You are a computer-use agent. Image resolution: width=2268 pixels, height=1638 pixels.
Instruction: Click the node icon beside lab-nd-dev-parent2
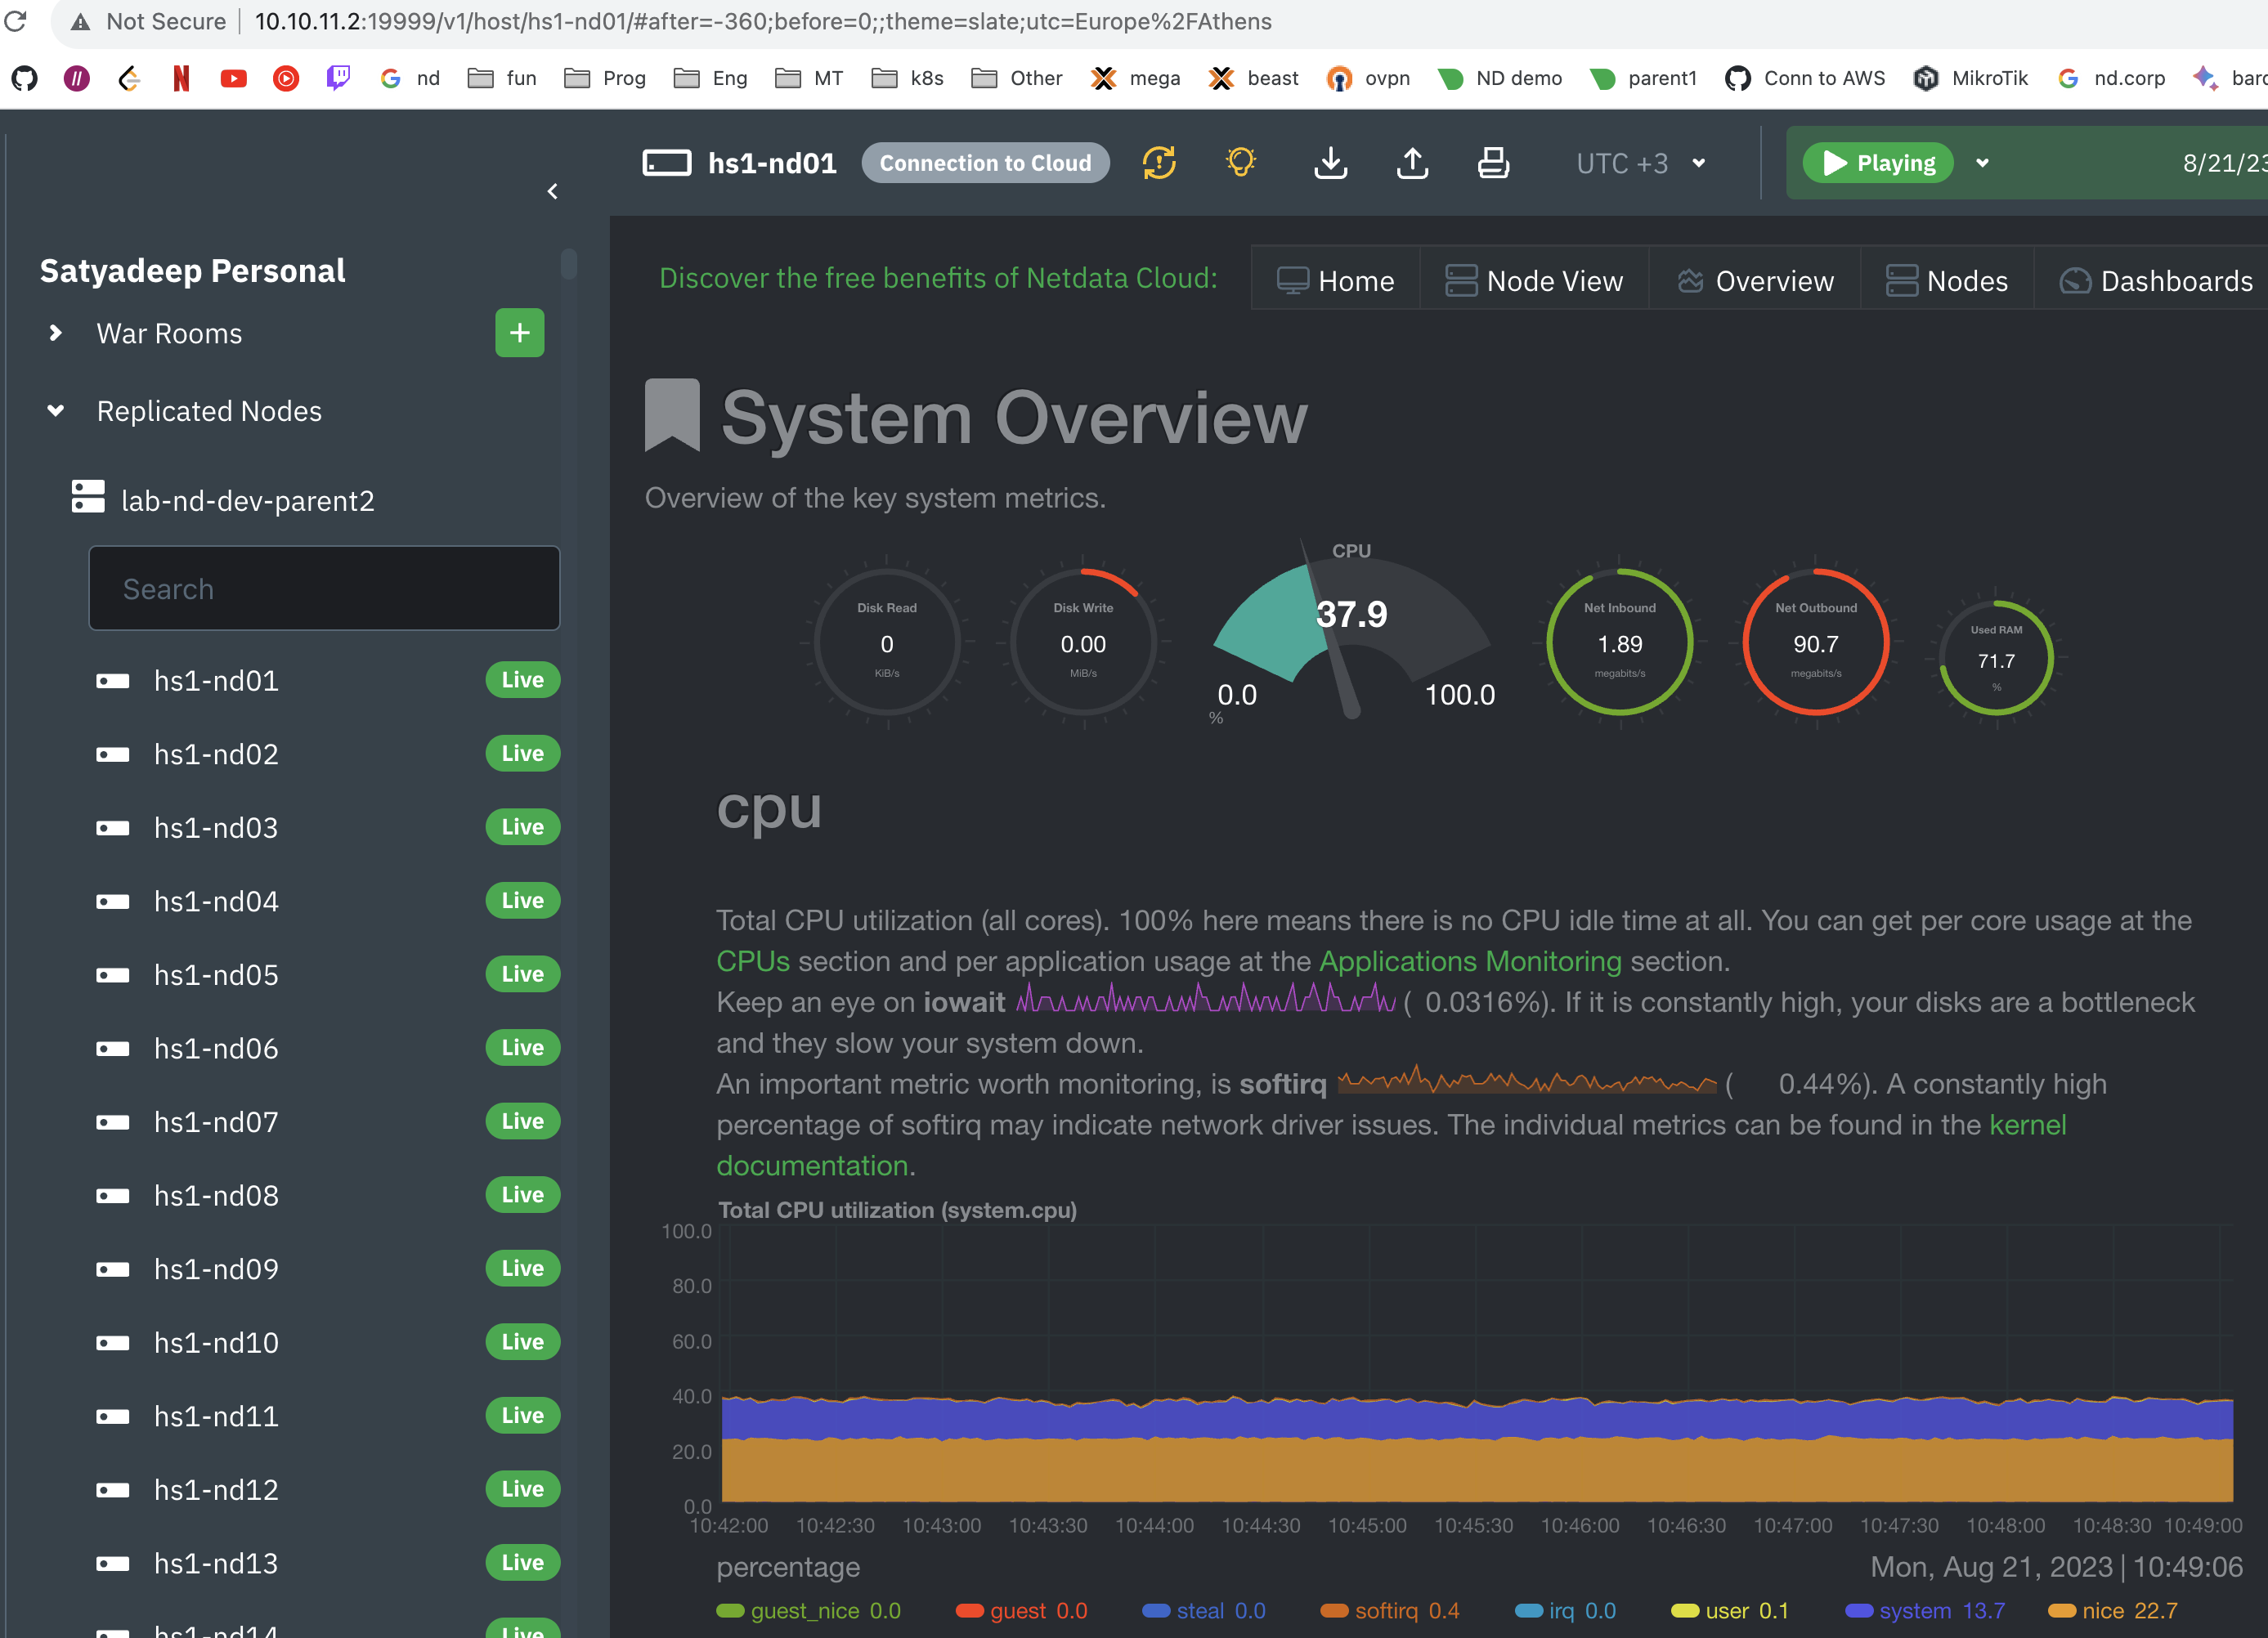click(x=88, y=497)
